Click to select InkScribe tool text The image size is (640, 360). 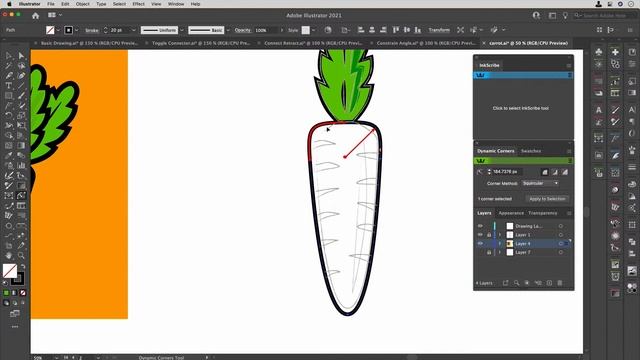[520, 108]
